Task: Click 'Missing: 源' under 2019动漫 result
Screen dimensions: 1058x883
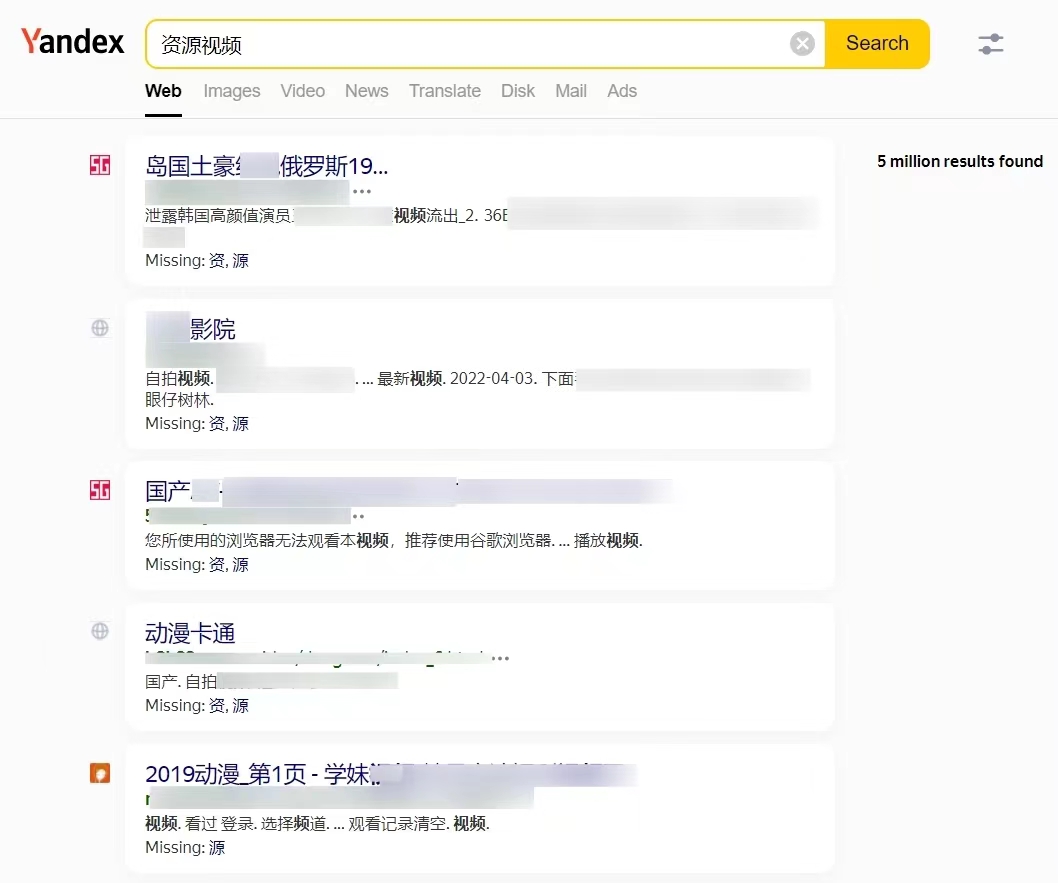Action: pyautogui.click(x=185, y=848)
